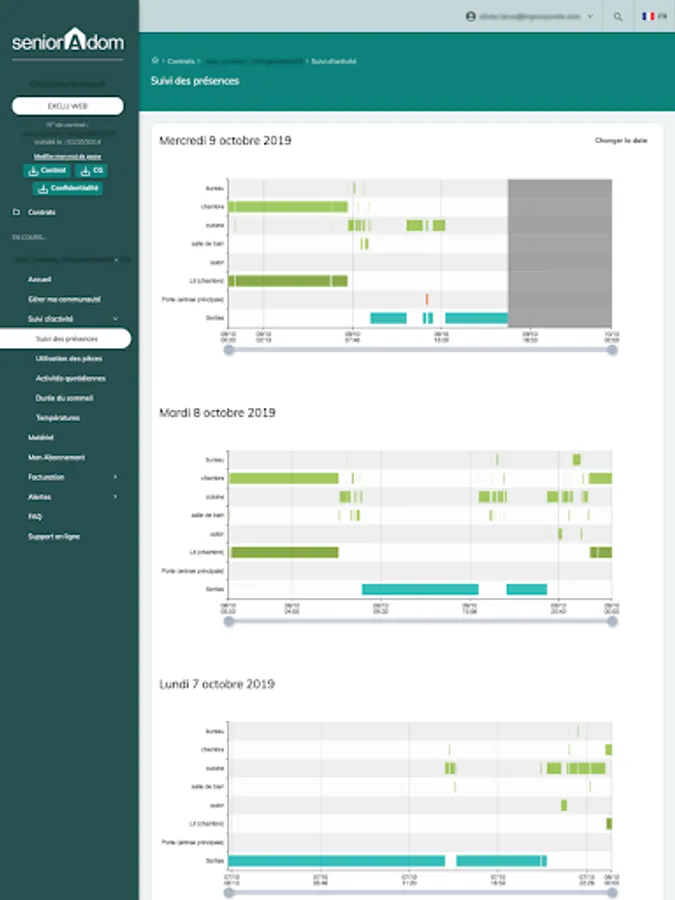Click the long chambre bar on 8 octobre
The width and height of the screenshot is (675, 900).
point(284,478)
